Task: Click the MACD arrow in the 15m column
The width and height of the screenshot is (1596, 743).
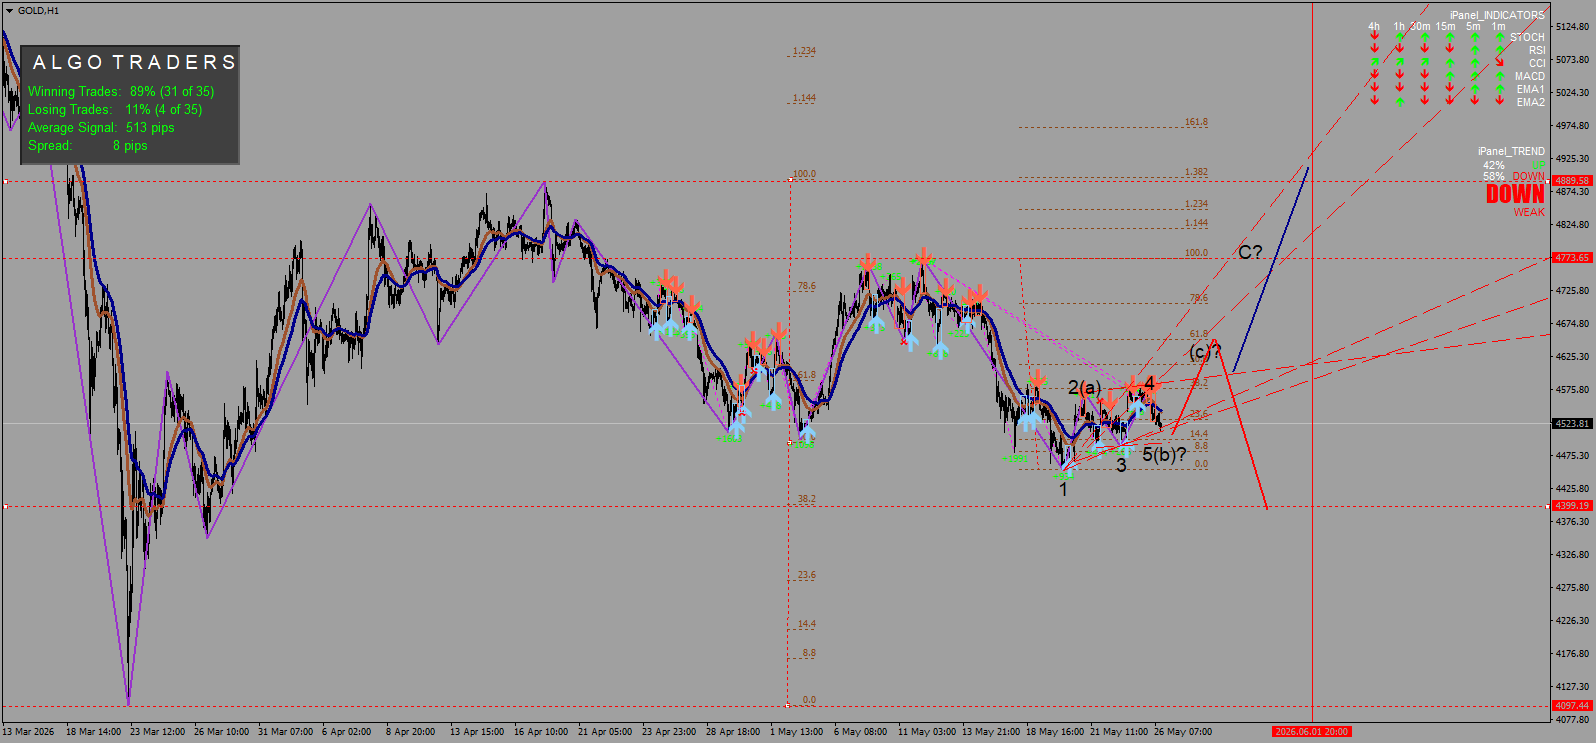Action: click(x=1450, y=75)
